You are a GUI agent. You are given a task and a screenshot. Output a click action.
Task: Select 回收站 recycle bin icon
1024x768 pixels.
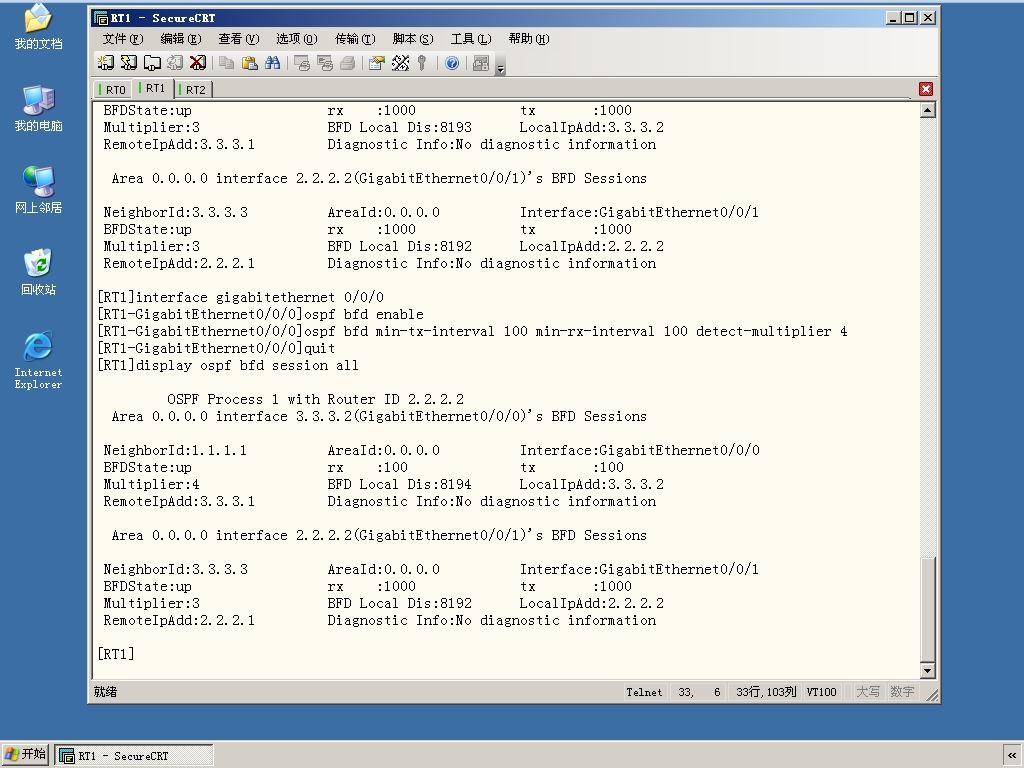[x=38, y=272]
